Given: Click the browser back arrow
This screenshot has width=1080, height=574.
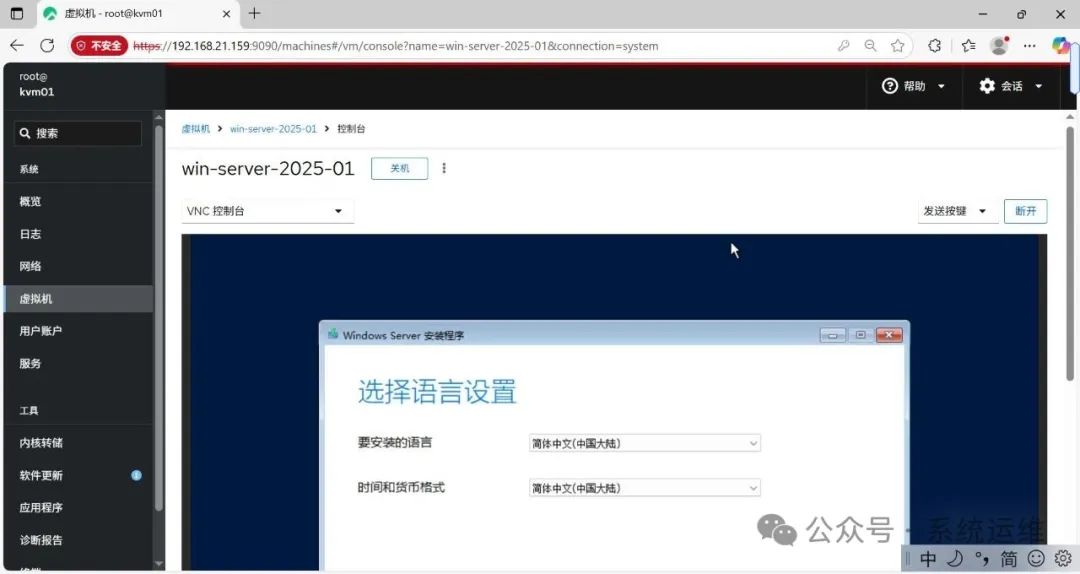Looking at the screenshot, I should tap(17, 46).
